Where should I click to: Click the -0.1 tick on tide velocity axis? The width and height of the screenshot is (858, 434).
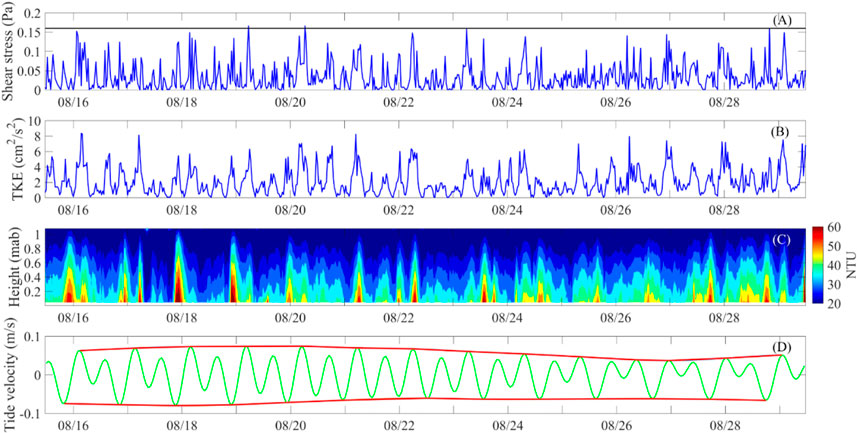click(30, 413)
